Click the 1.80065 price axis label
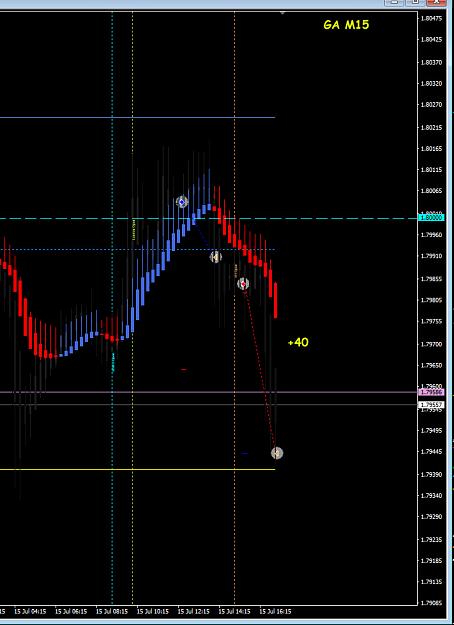 coord(431,191)
